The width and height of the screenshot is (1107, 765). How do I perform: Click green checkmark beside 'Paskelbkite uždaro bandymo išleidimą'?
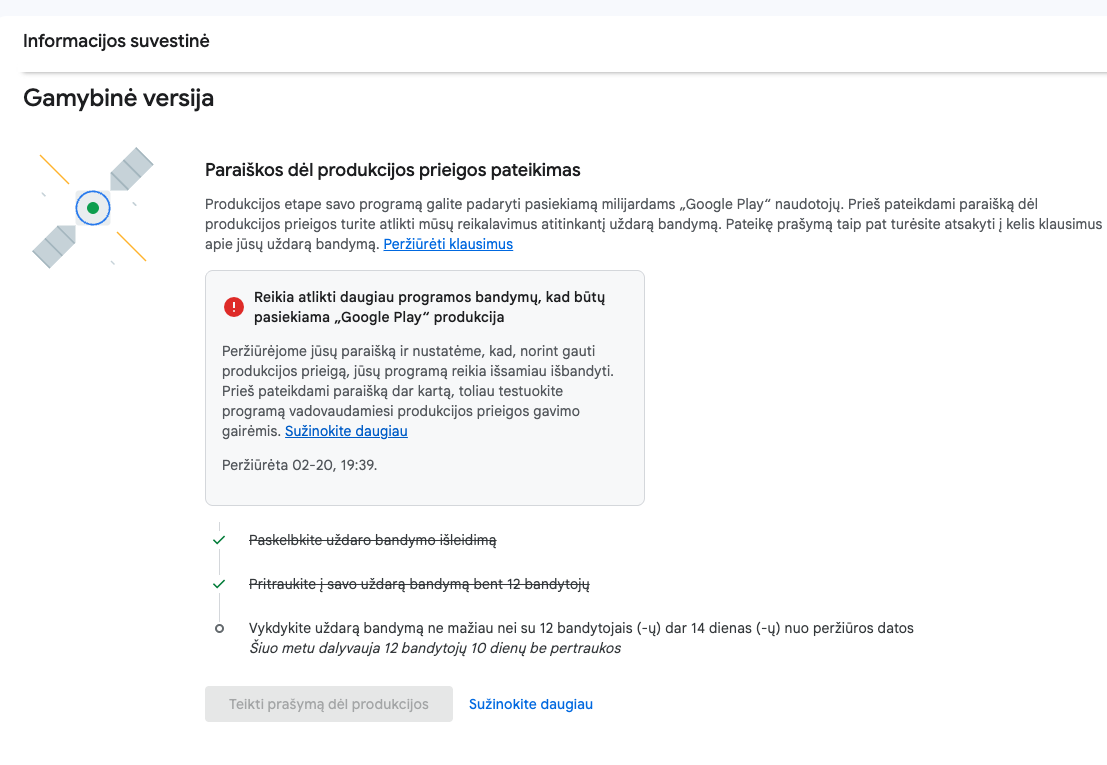[219, 540]
